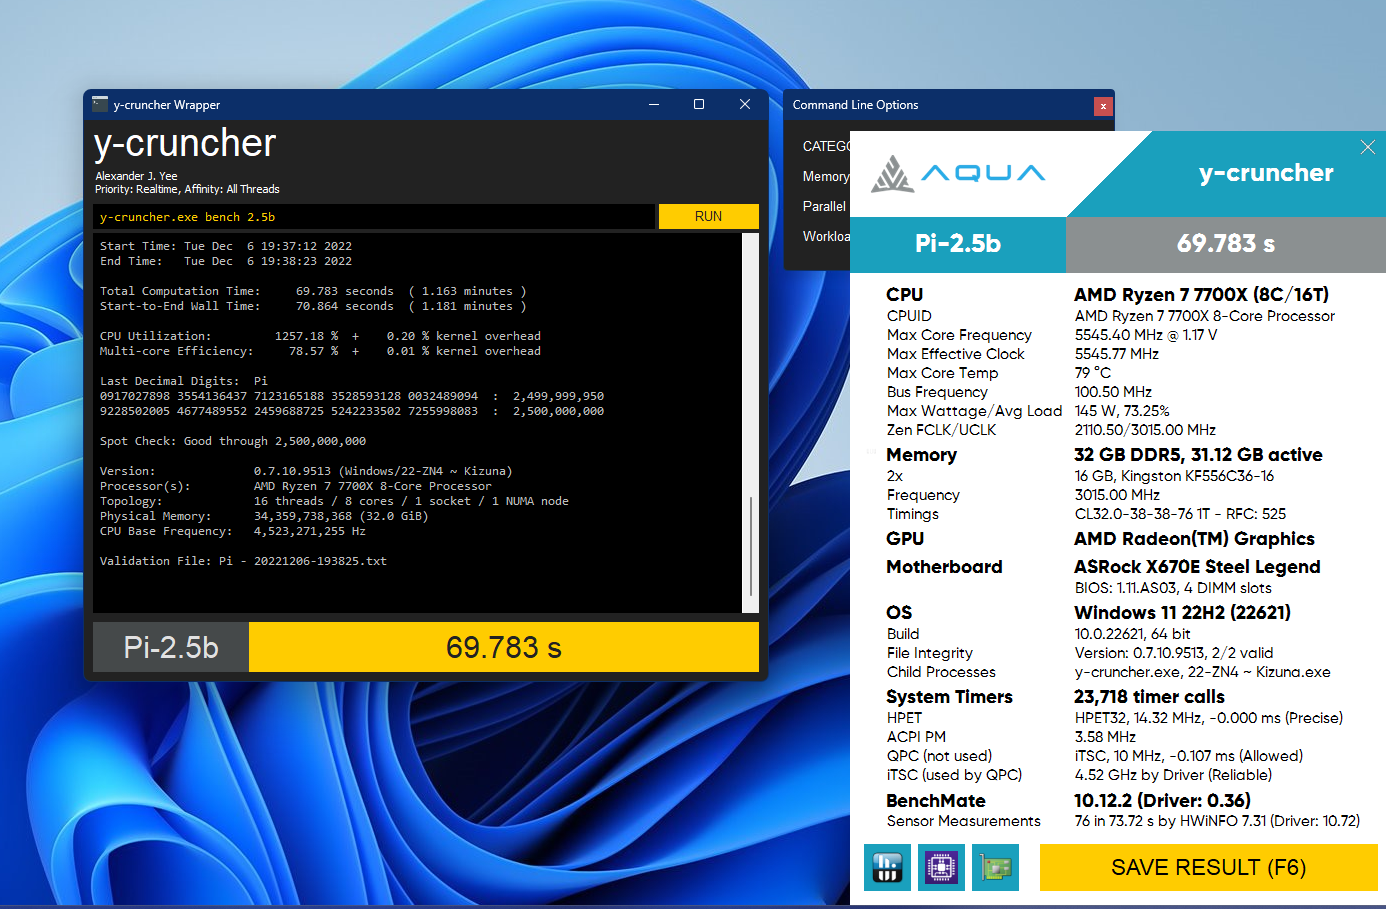Open the GPU-Z graphics card icon

995,867
